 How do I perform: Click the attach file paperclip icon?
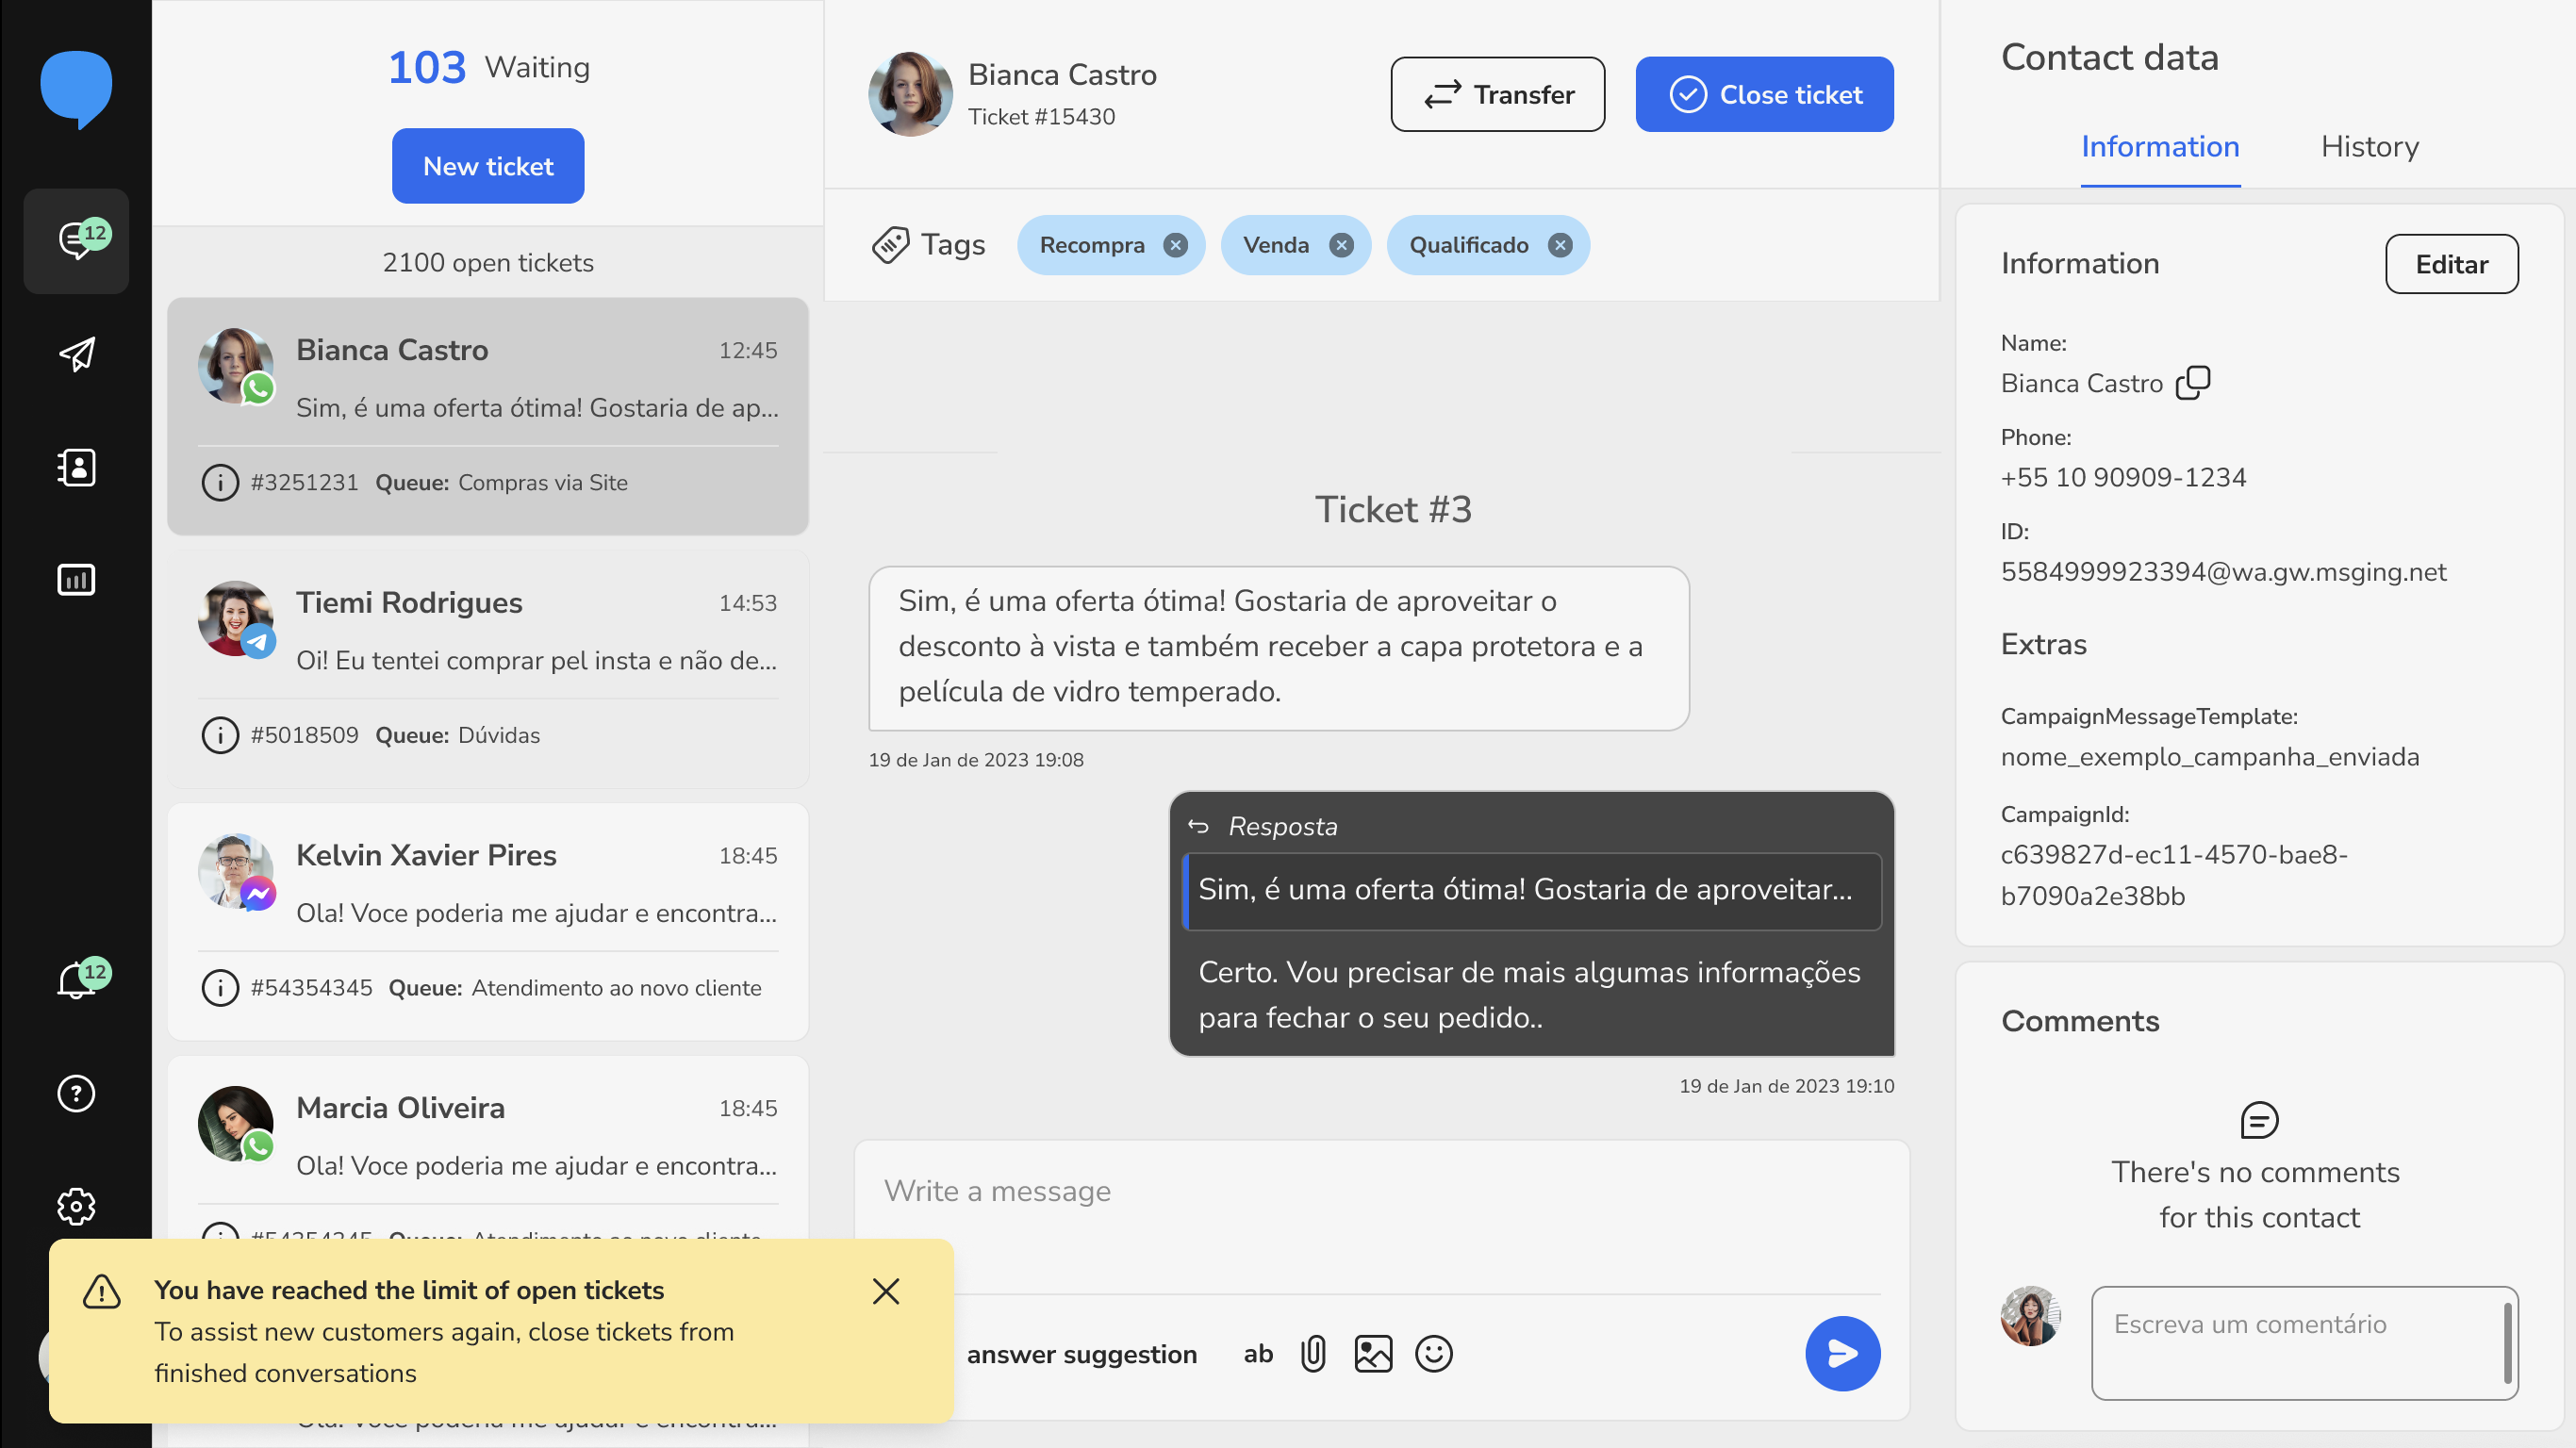[x=1312, y=1353]
